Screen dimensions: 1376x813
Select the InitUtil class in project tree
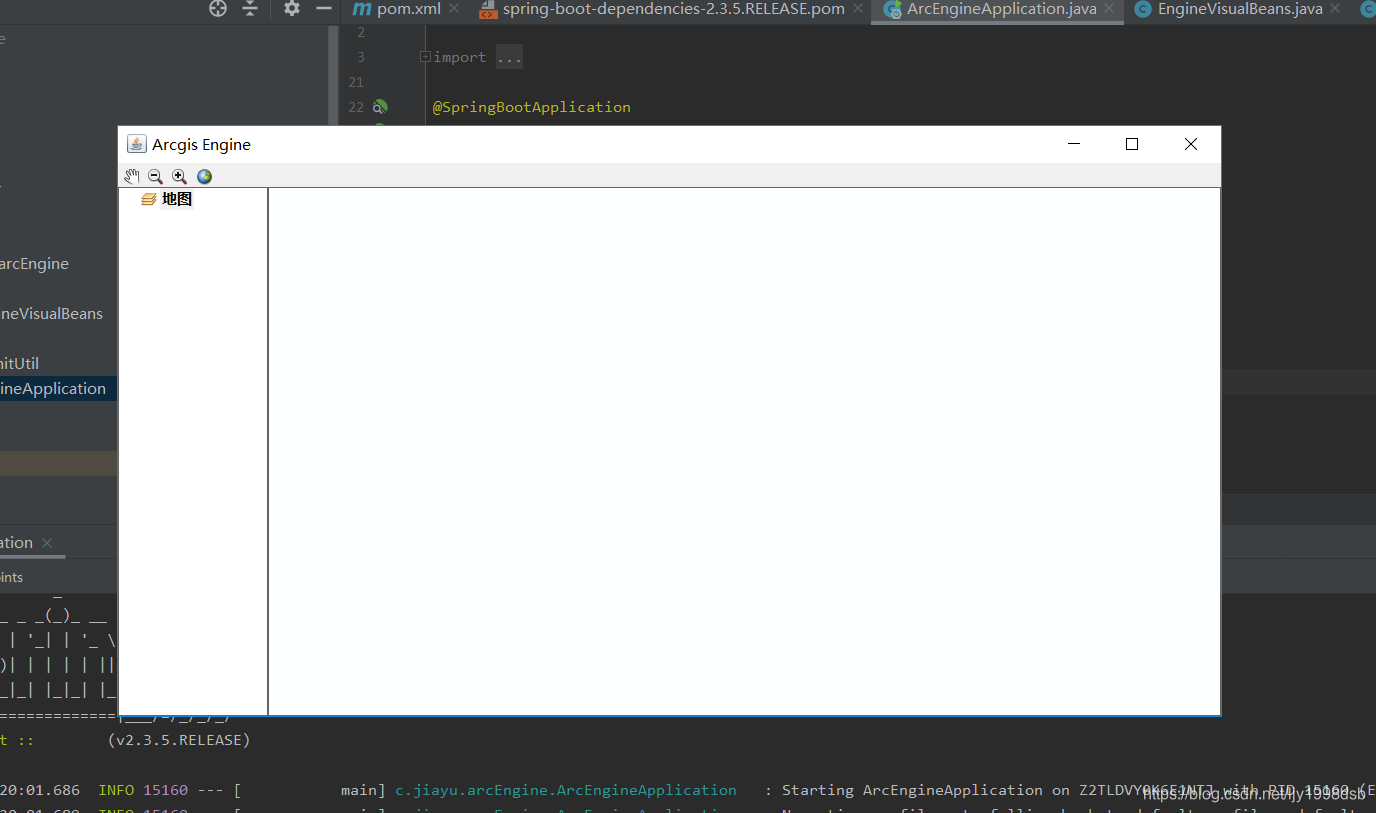(x=19, y=363)
